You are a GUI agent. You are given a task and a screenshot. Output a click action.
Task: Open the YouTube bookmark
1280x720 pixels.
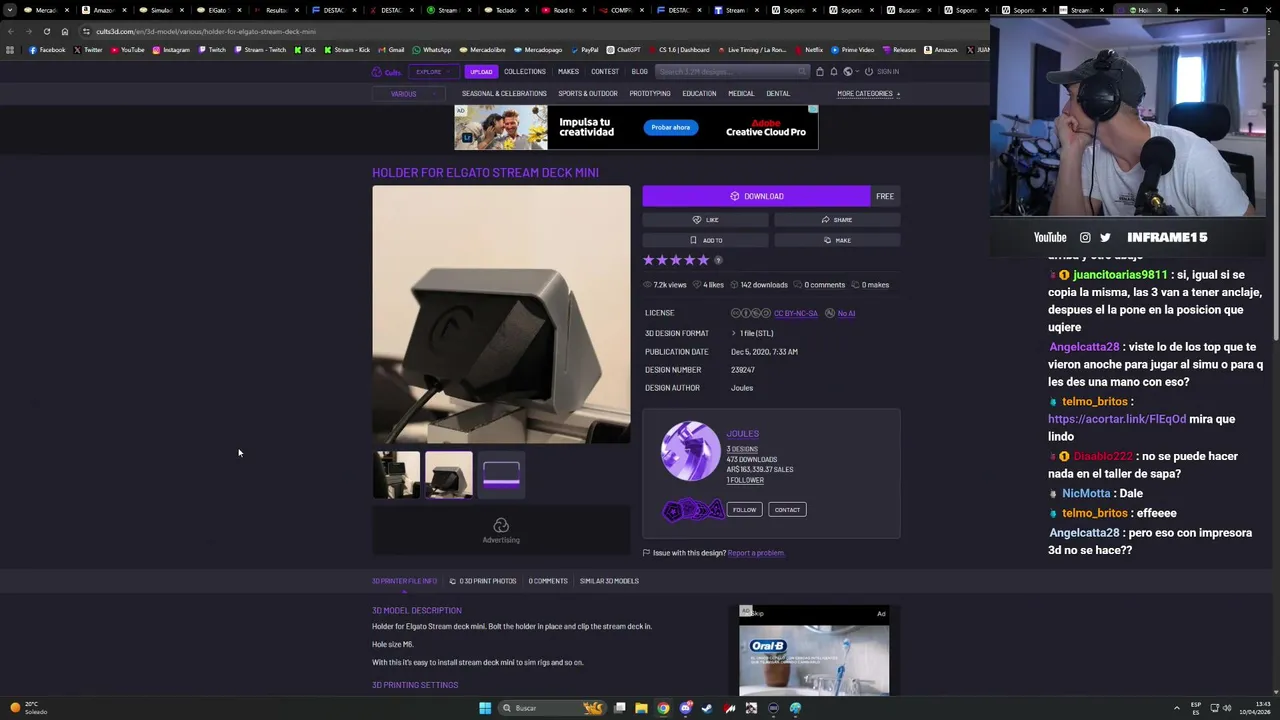point(127,50)
